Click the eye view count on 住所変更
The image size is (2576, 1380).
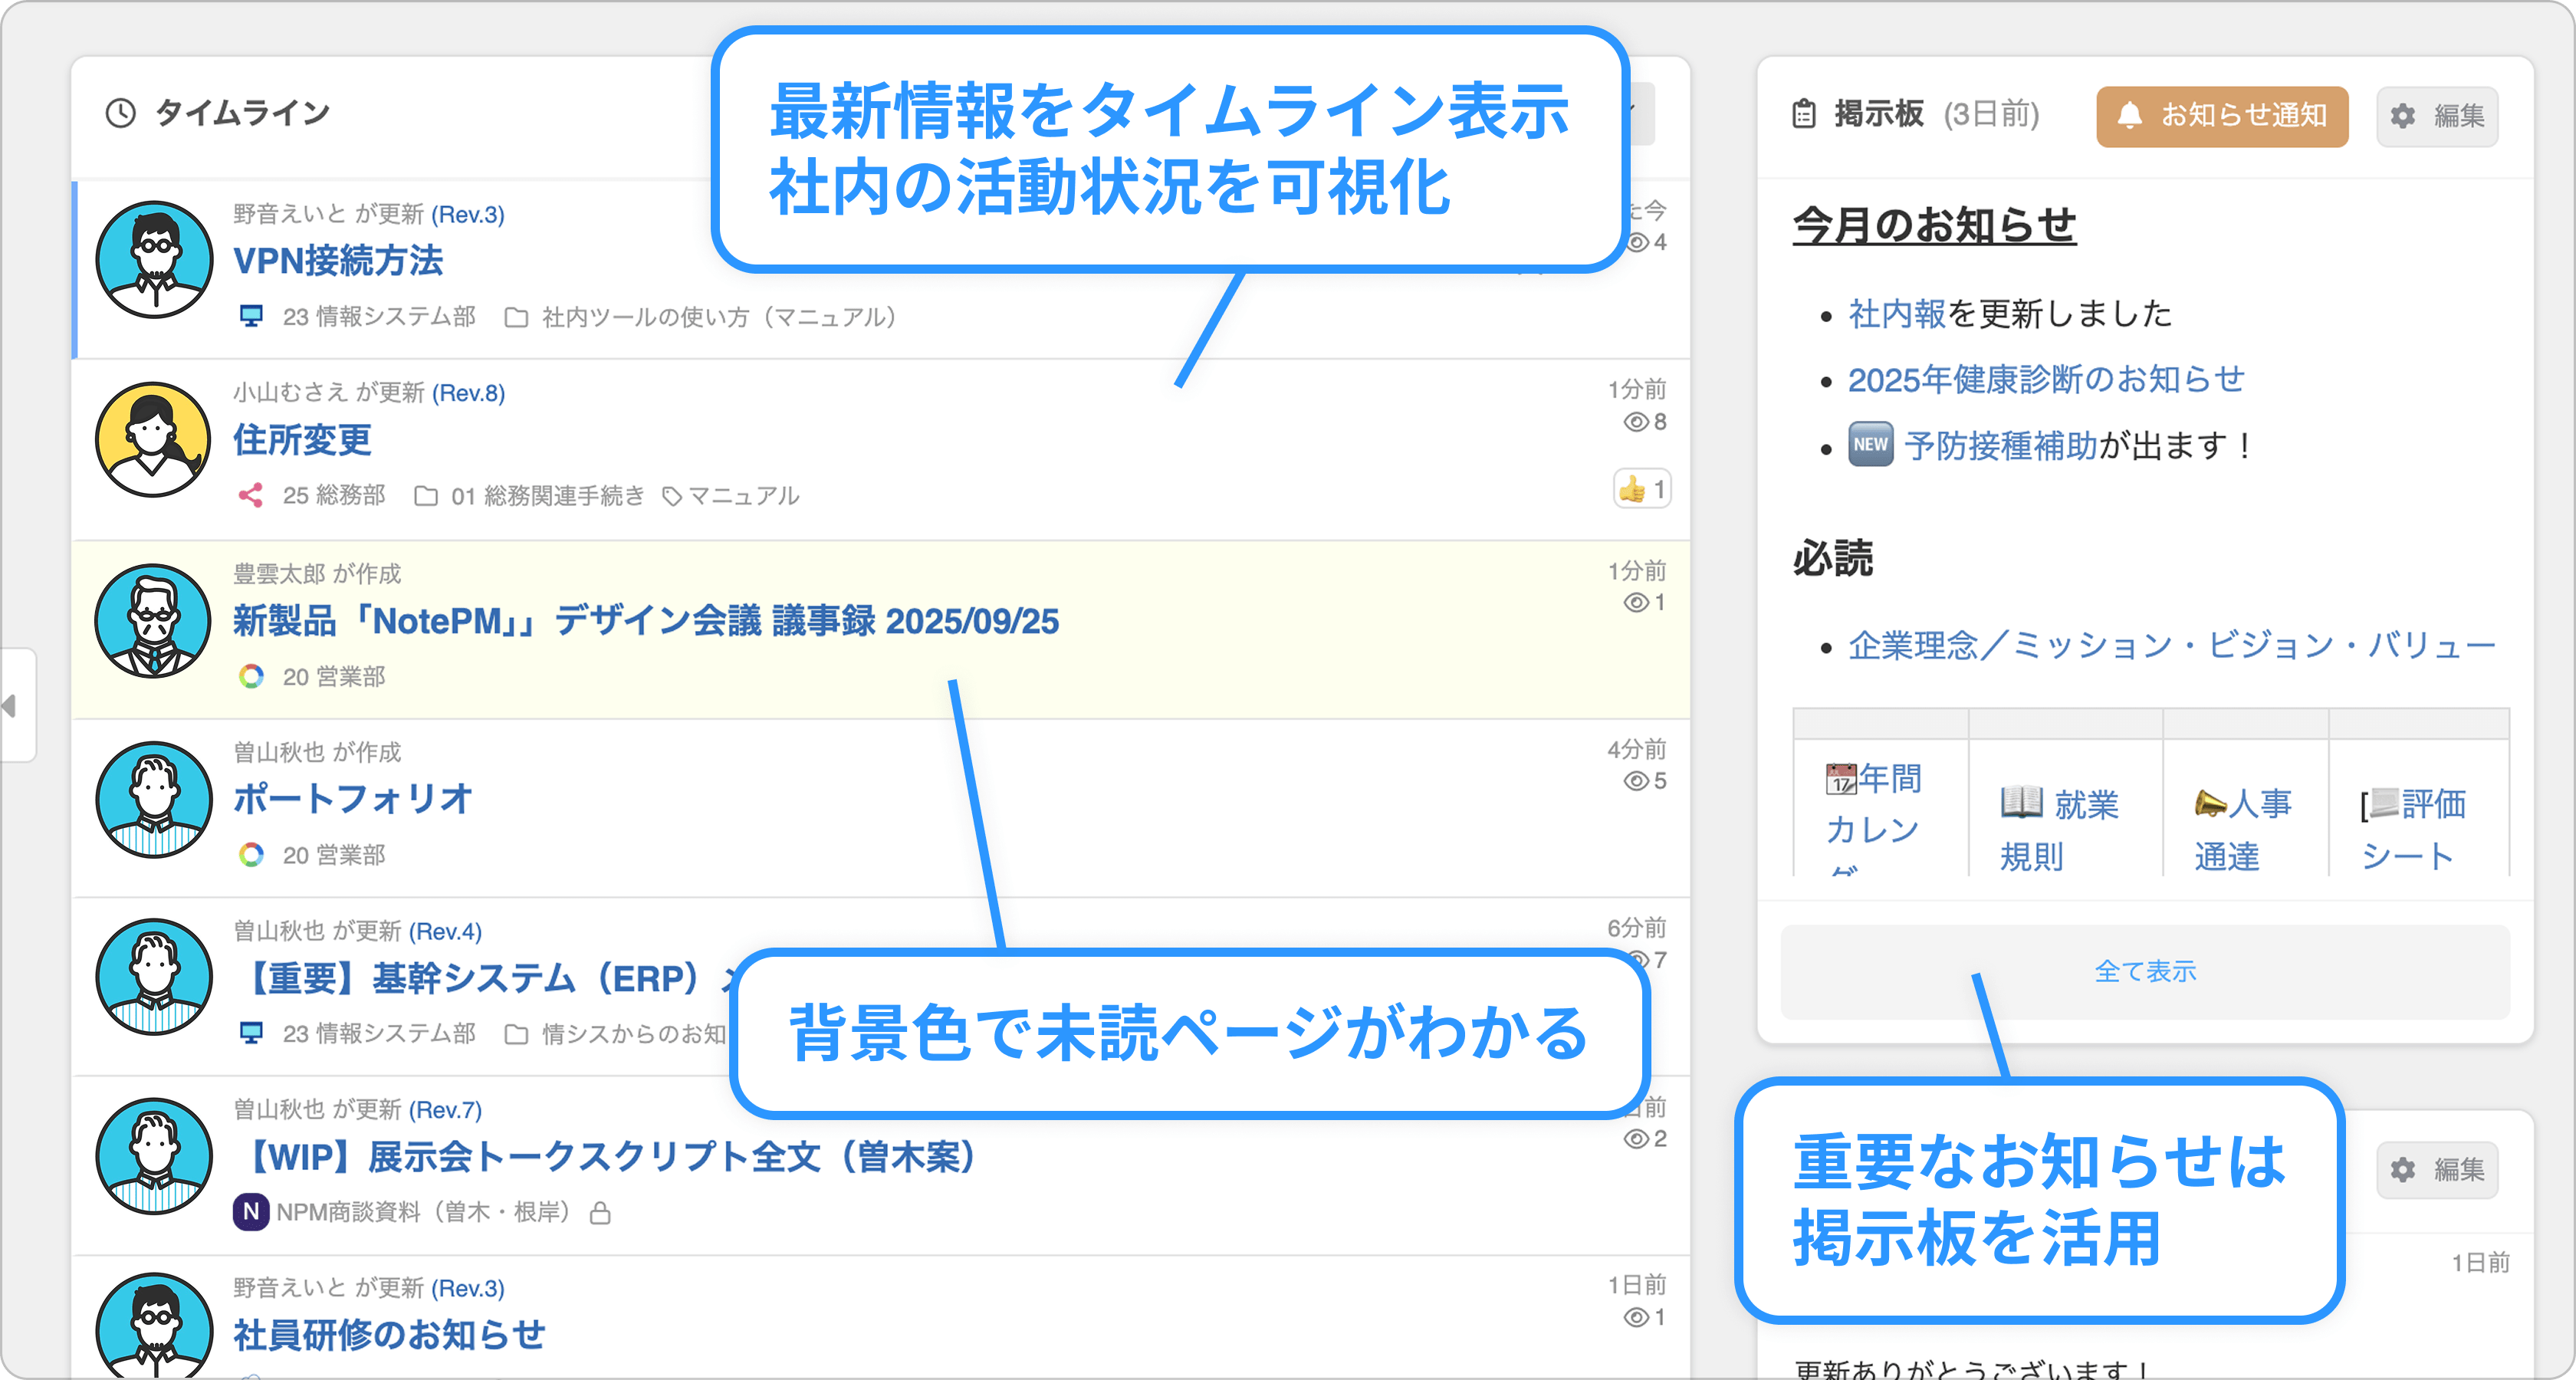[1644, 422]
